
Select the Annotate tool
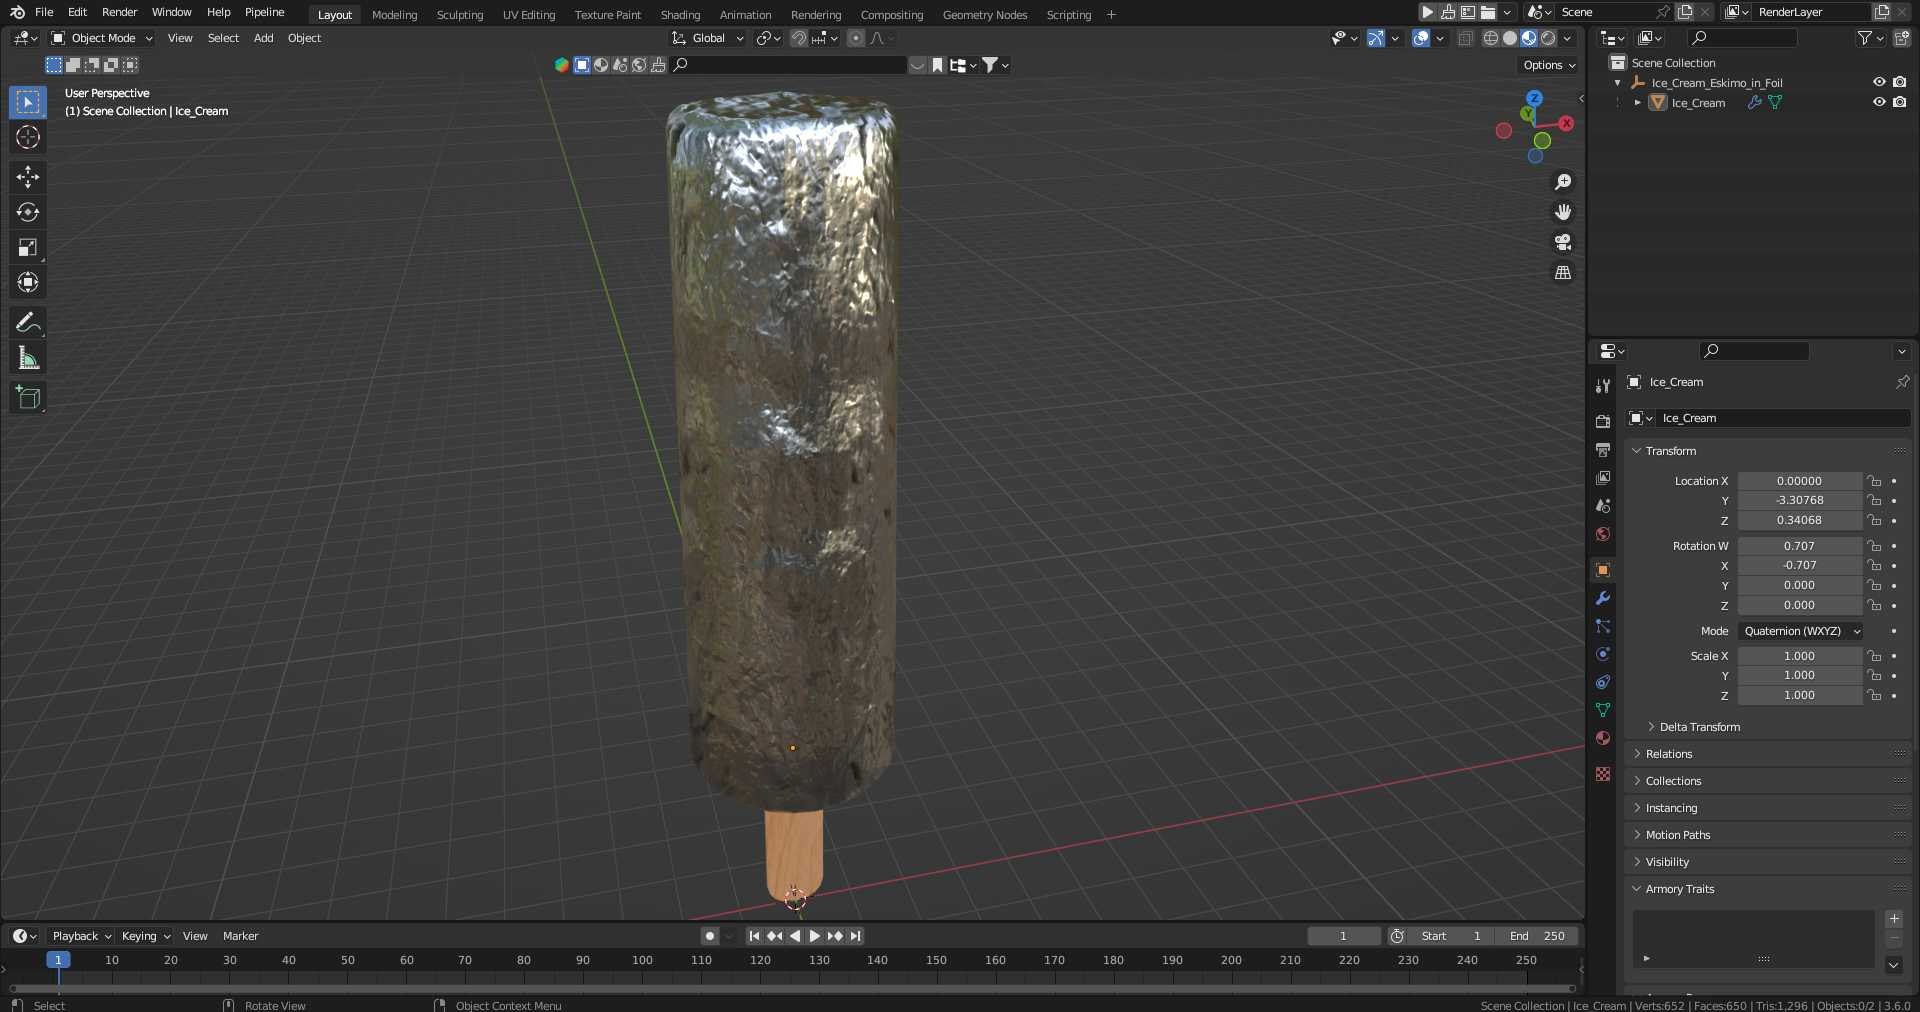click(x=28, y=322)
